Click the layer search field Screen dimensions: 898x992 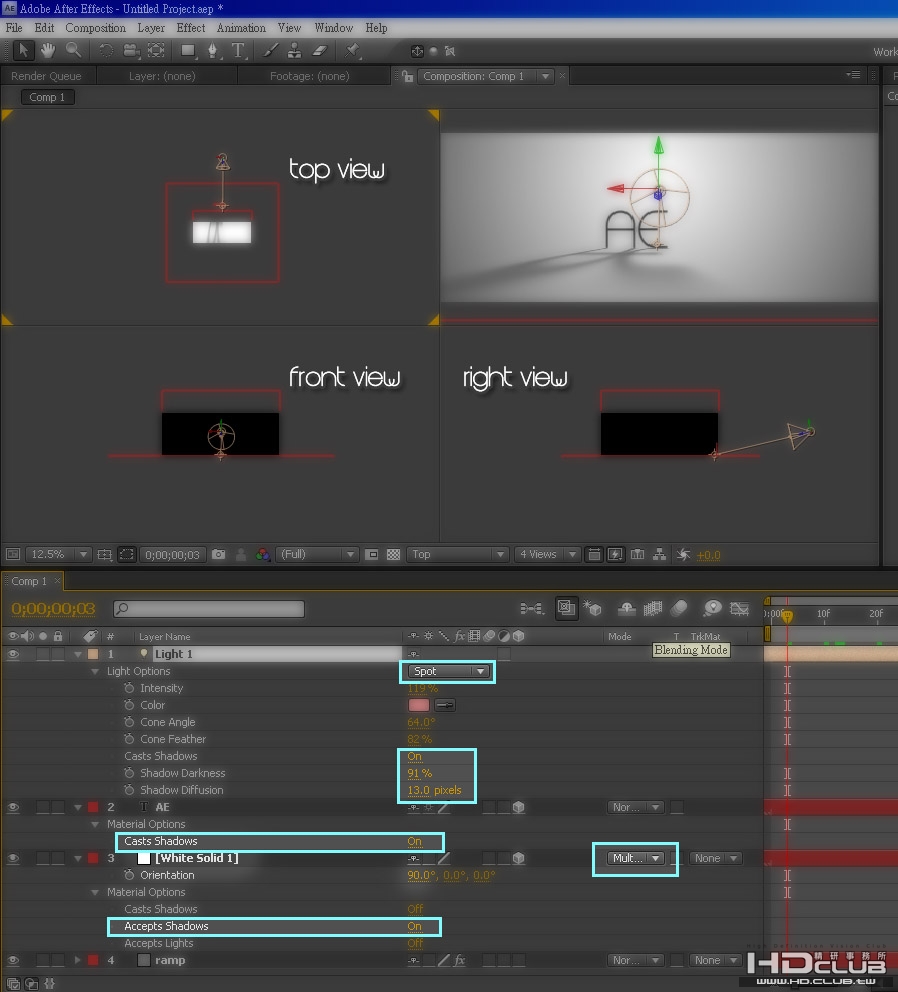(209, 609)
